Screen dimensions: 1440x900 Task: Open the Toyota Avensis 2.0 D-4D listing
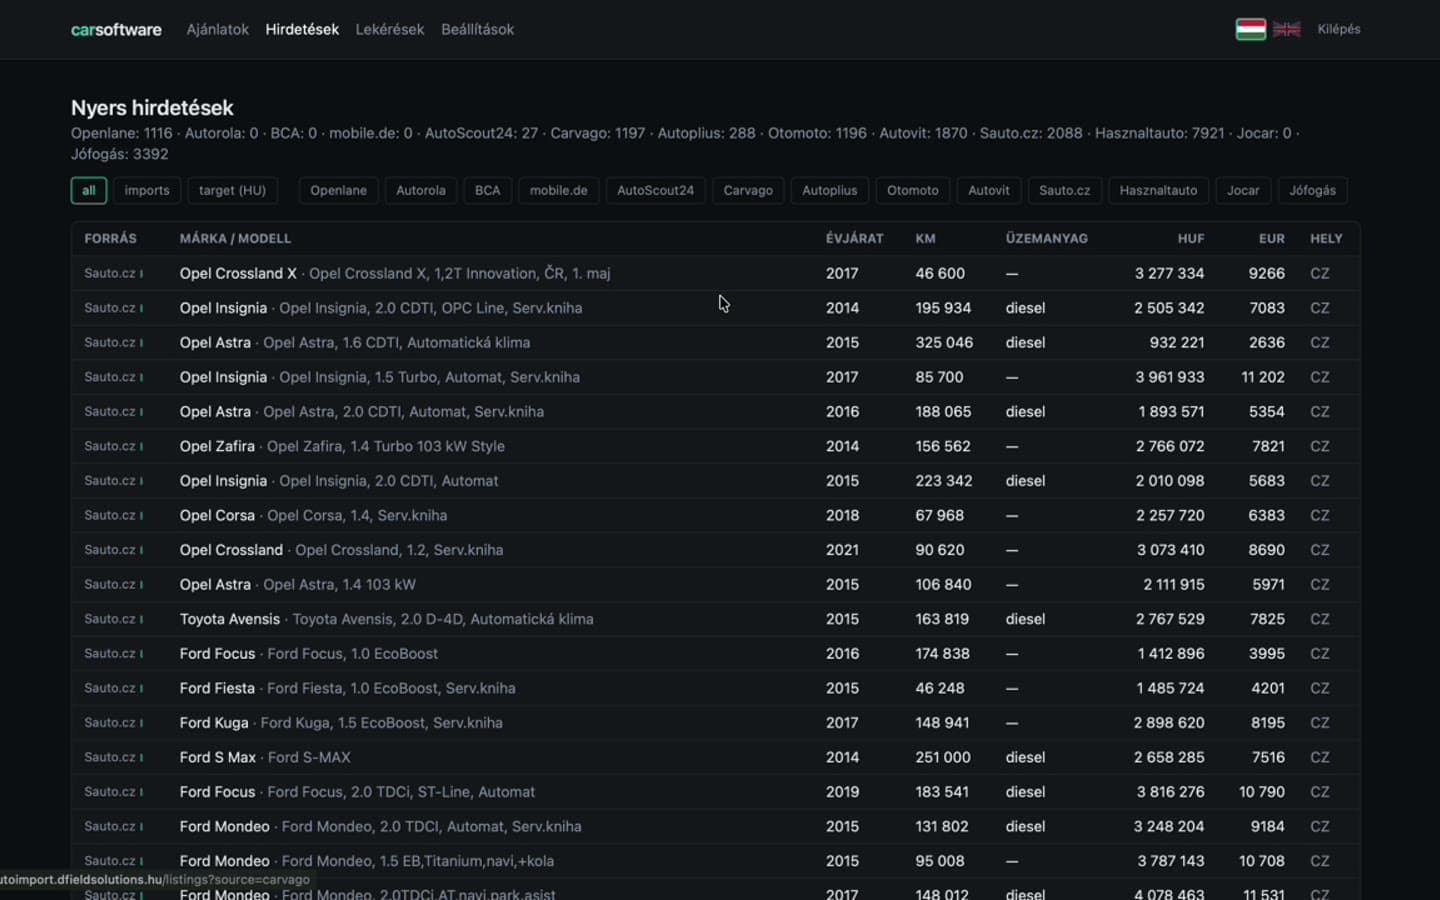pyautogui.click(x=387, y=619)
